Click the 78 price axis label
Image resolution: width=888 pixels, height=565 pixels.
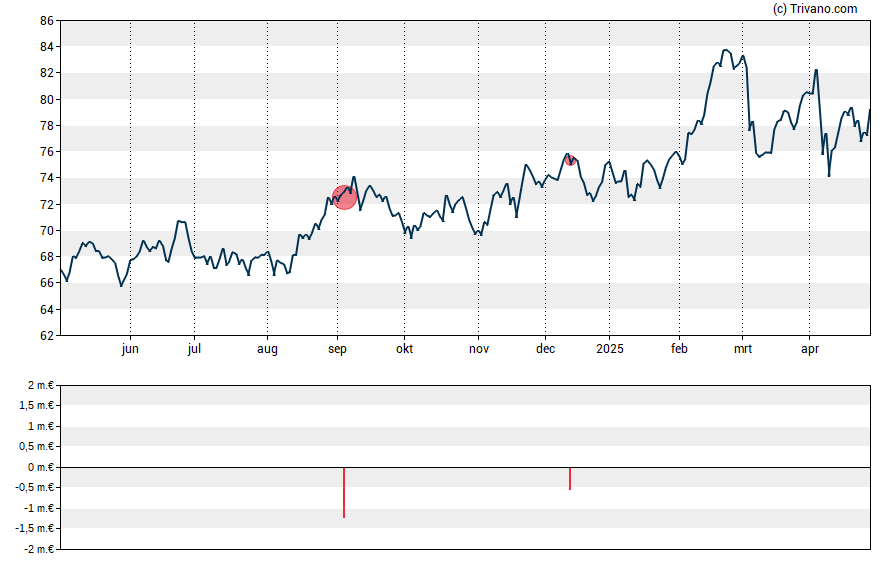(x=47, y=126)
